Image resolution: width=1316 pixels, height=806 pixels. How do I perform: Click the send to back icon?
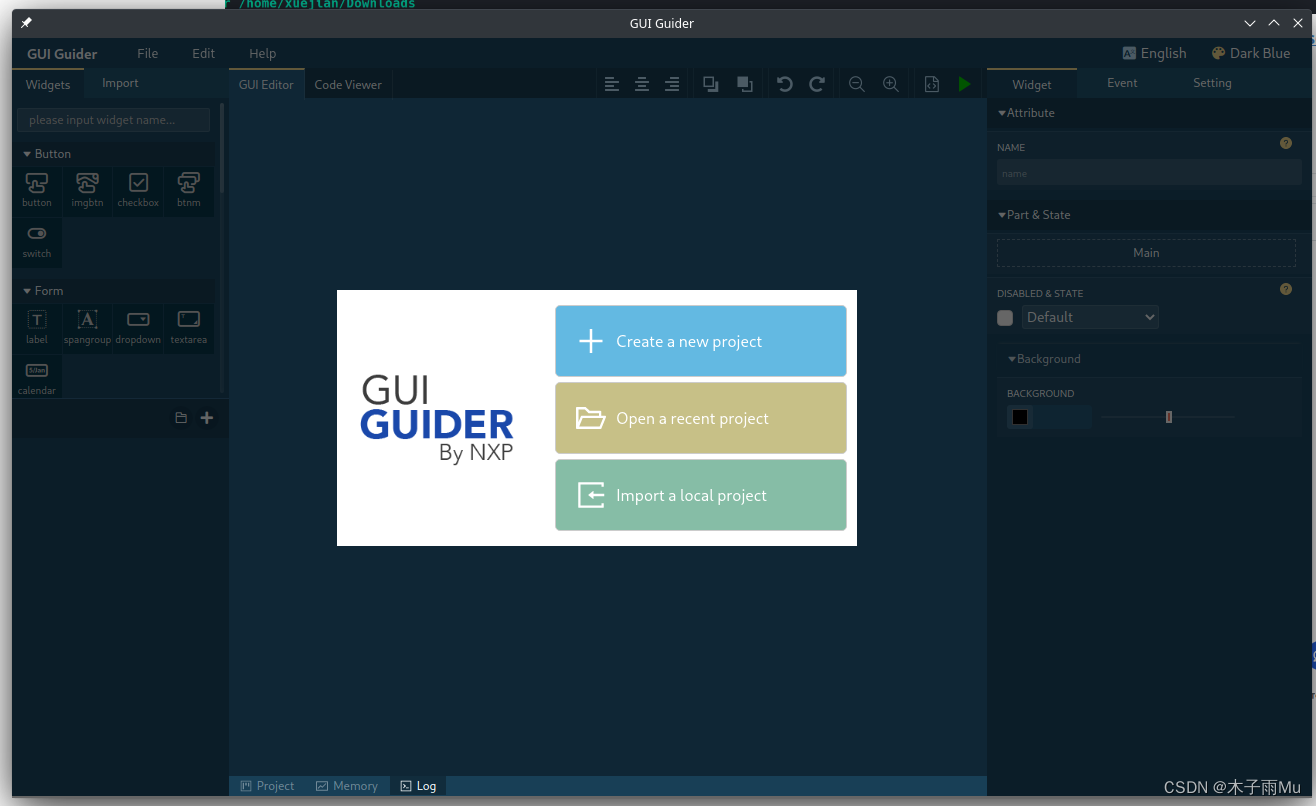(x=744, y=85)
